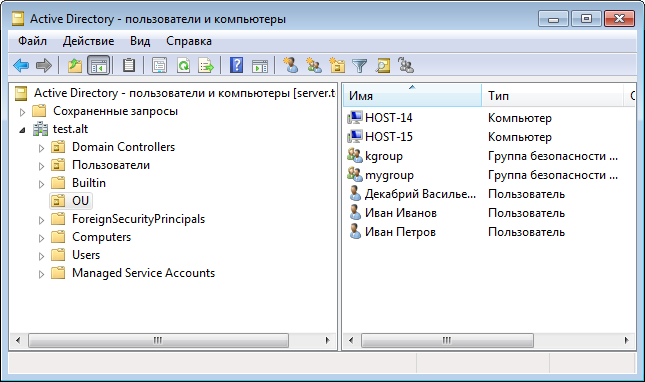Minimize the Active Directory window
Viewport: 645px width, 382px height.
(553, 19)
